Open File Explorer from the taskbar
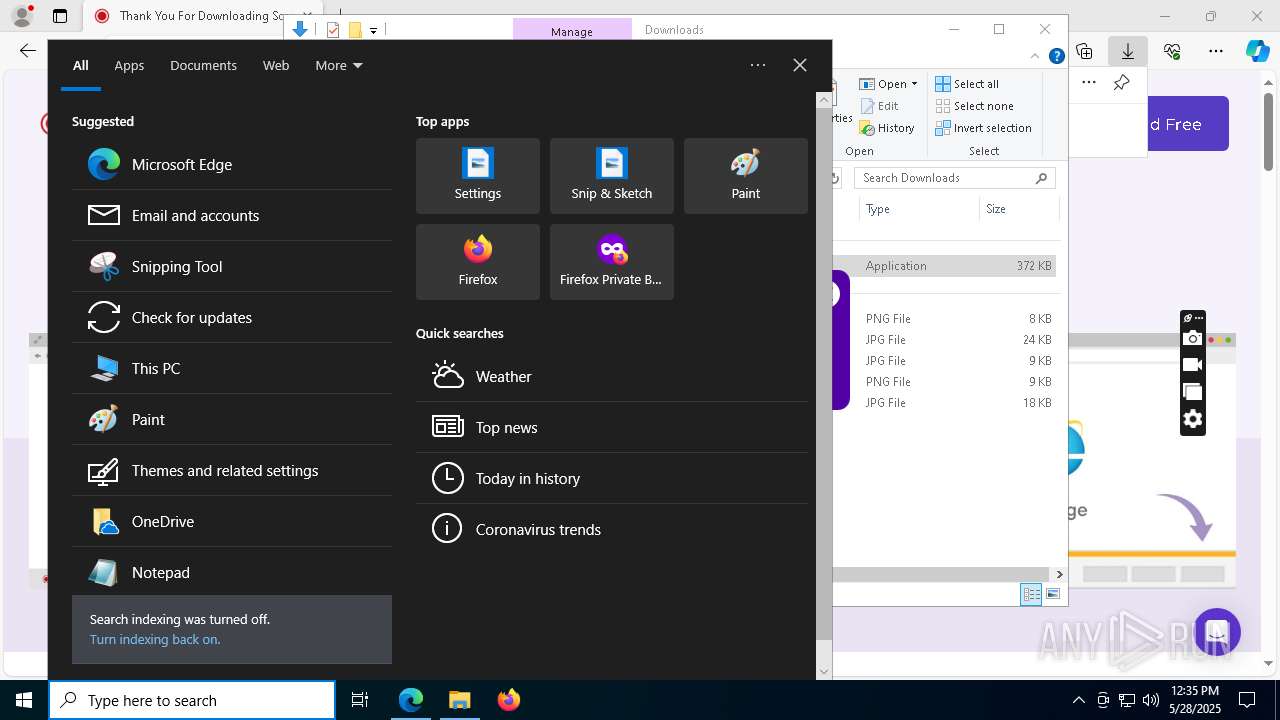1280x720 pixels. click(x=460, y=700)
